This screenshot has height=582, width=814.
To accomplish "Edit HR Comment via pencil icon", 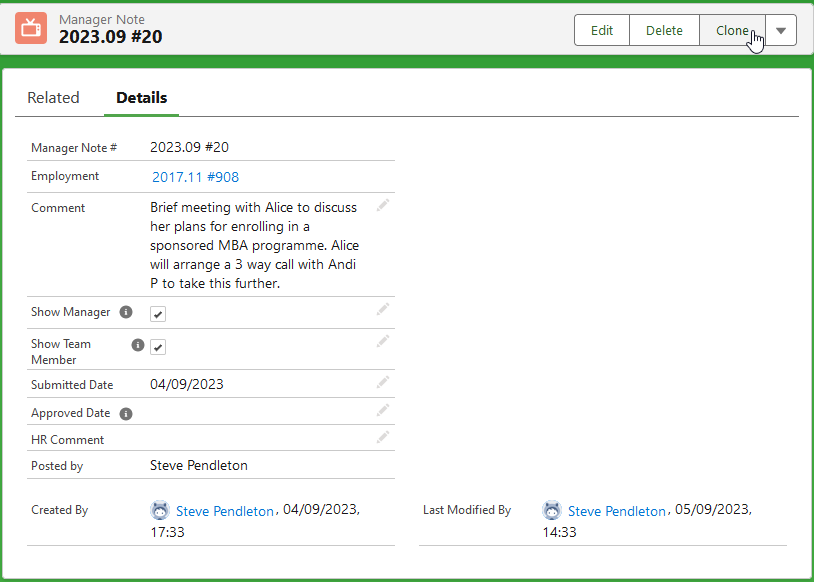I will coord(382,437).
